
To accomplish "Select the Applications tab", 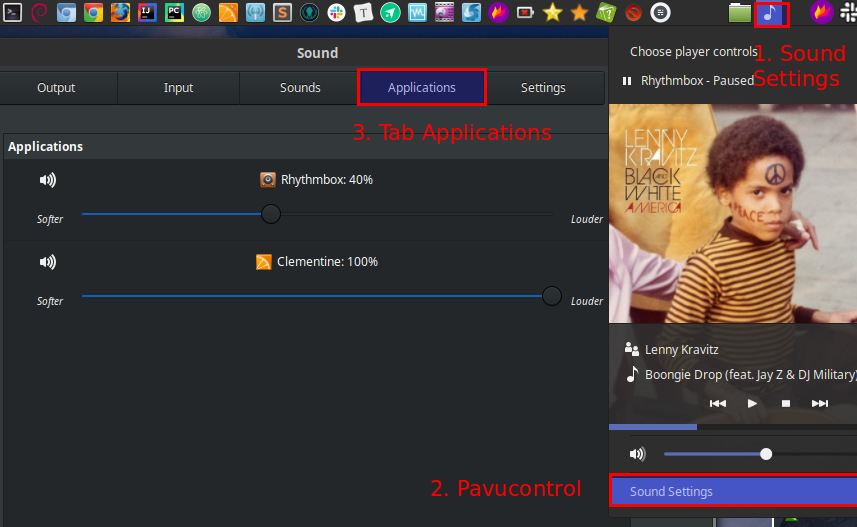I will click(x=421, y=87).
